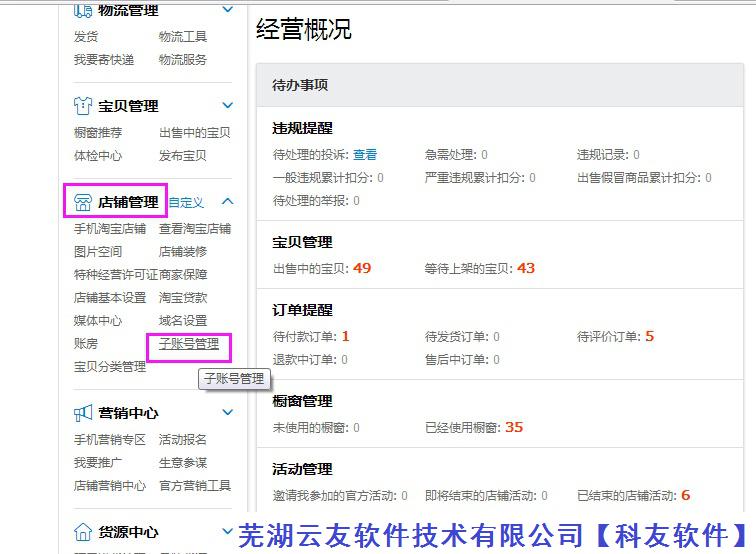Click the 1 count for 待付款订单

pyautogui.click(x=345, y=336)
